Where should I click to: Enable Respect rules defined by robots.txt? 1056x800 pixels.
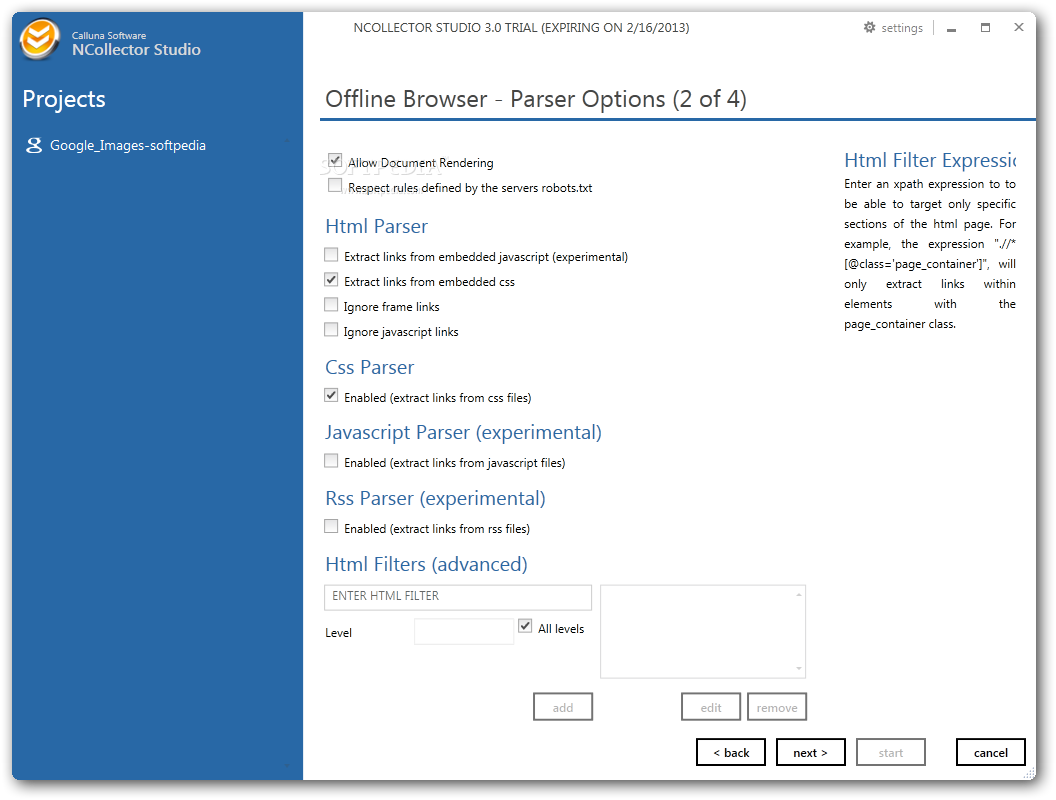click(335, 185)
